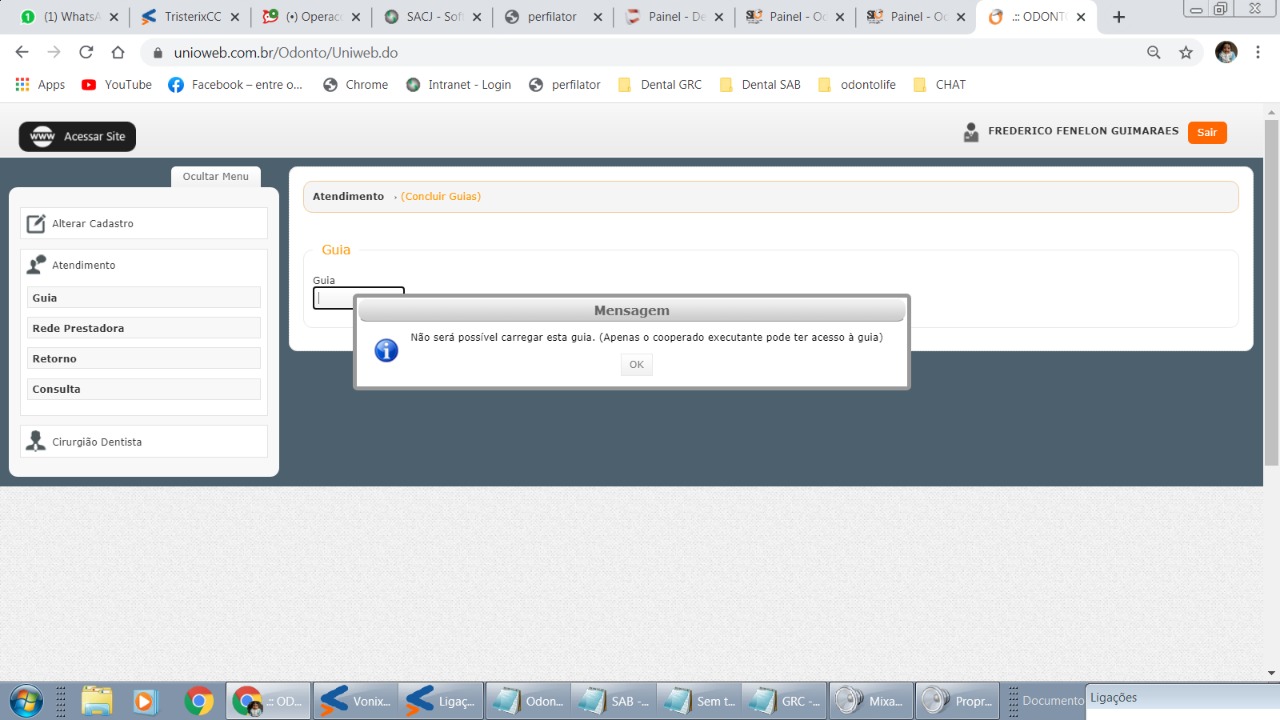Click the page vertical scrollbar

(x=1271, y=300)
